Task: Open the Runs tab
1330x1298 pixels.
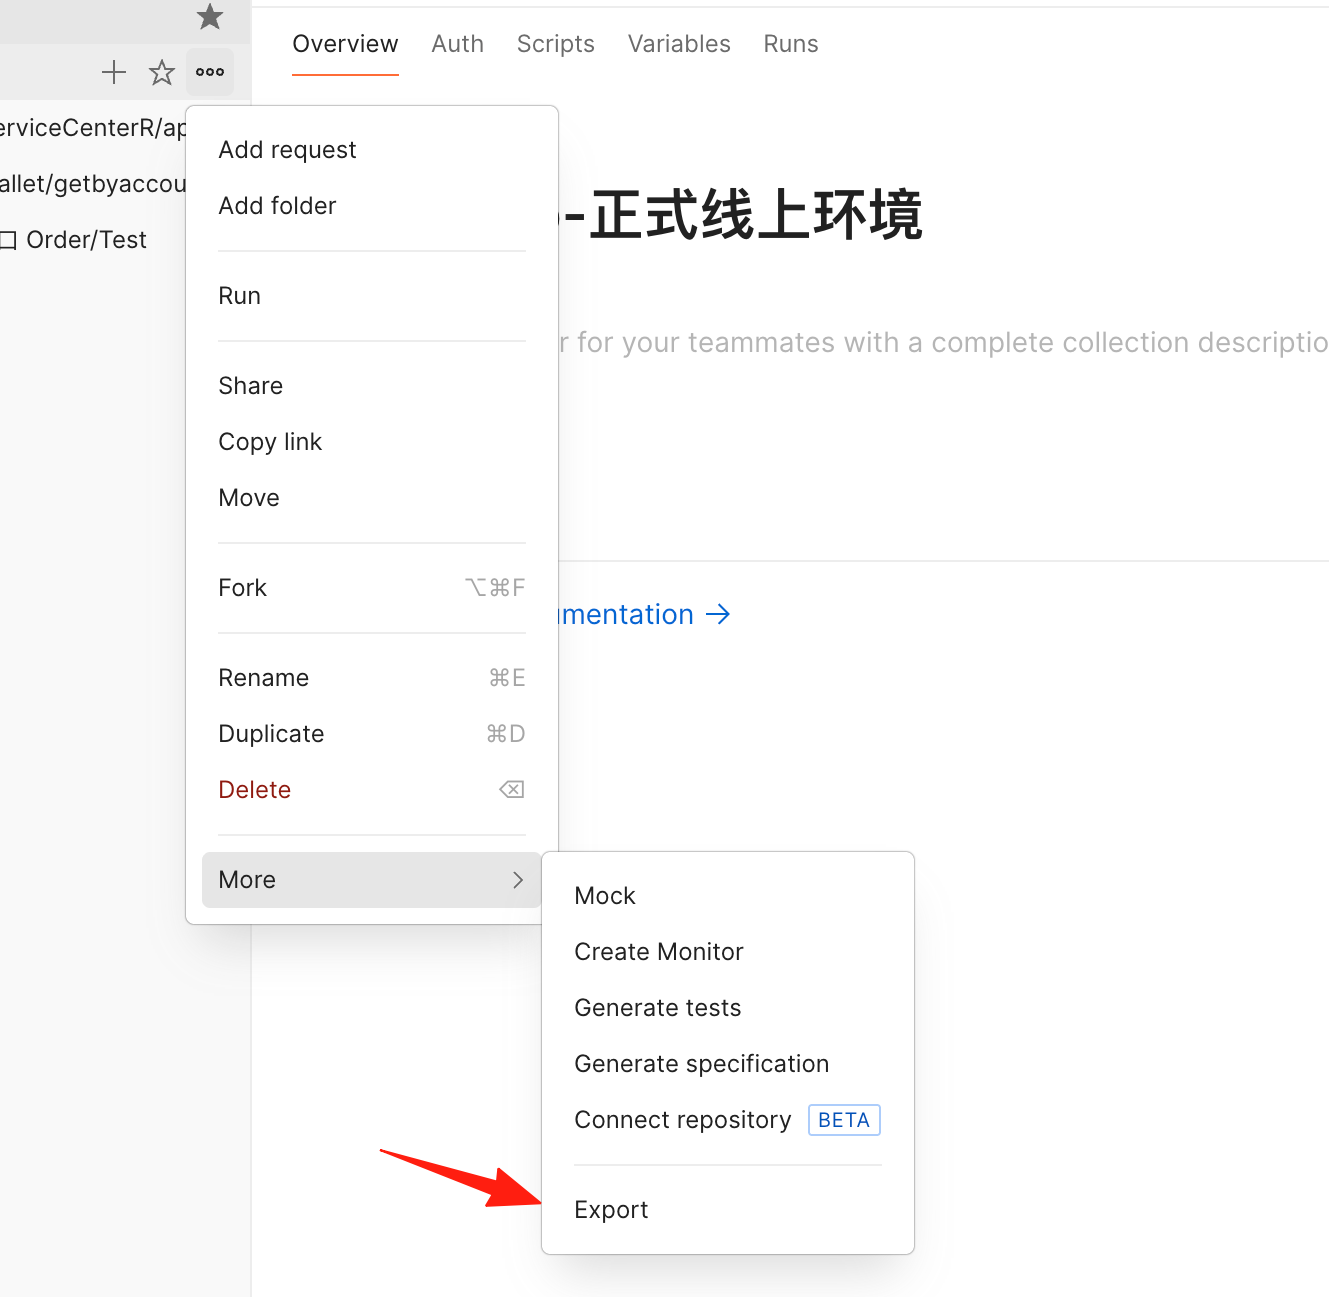Action: pyautogui.click(x=791, y=44)
